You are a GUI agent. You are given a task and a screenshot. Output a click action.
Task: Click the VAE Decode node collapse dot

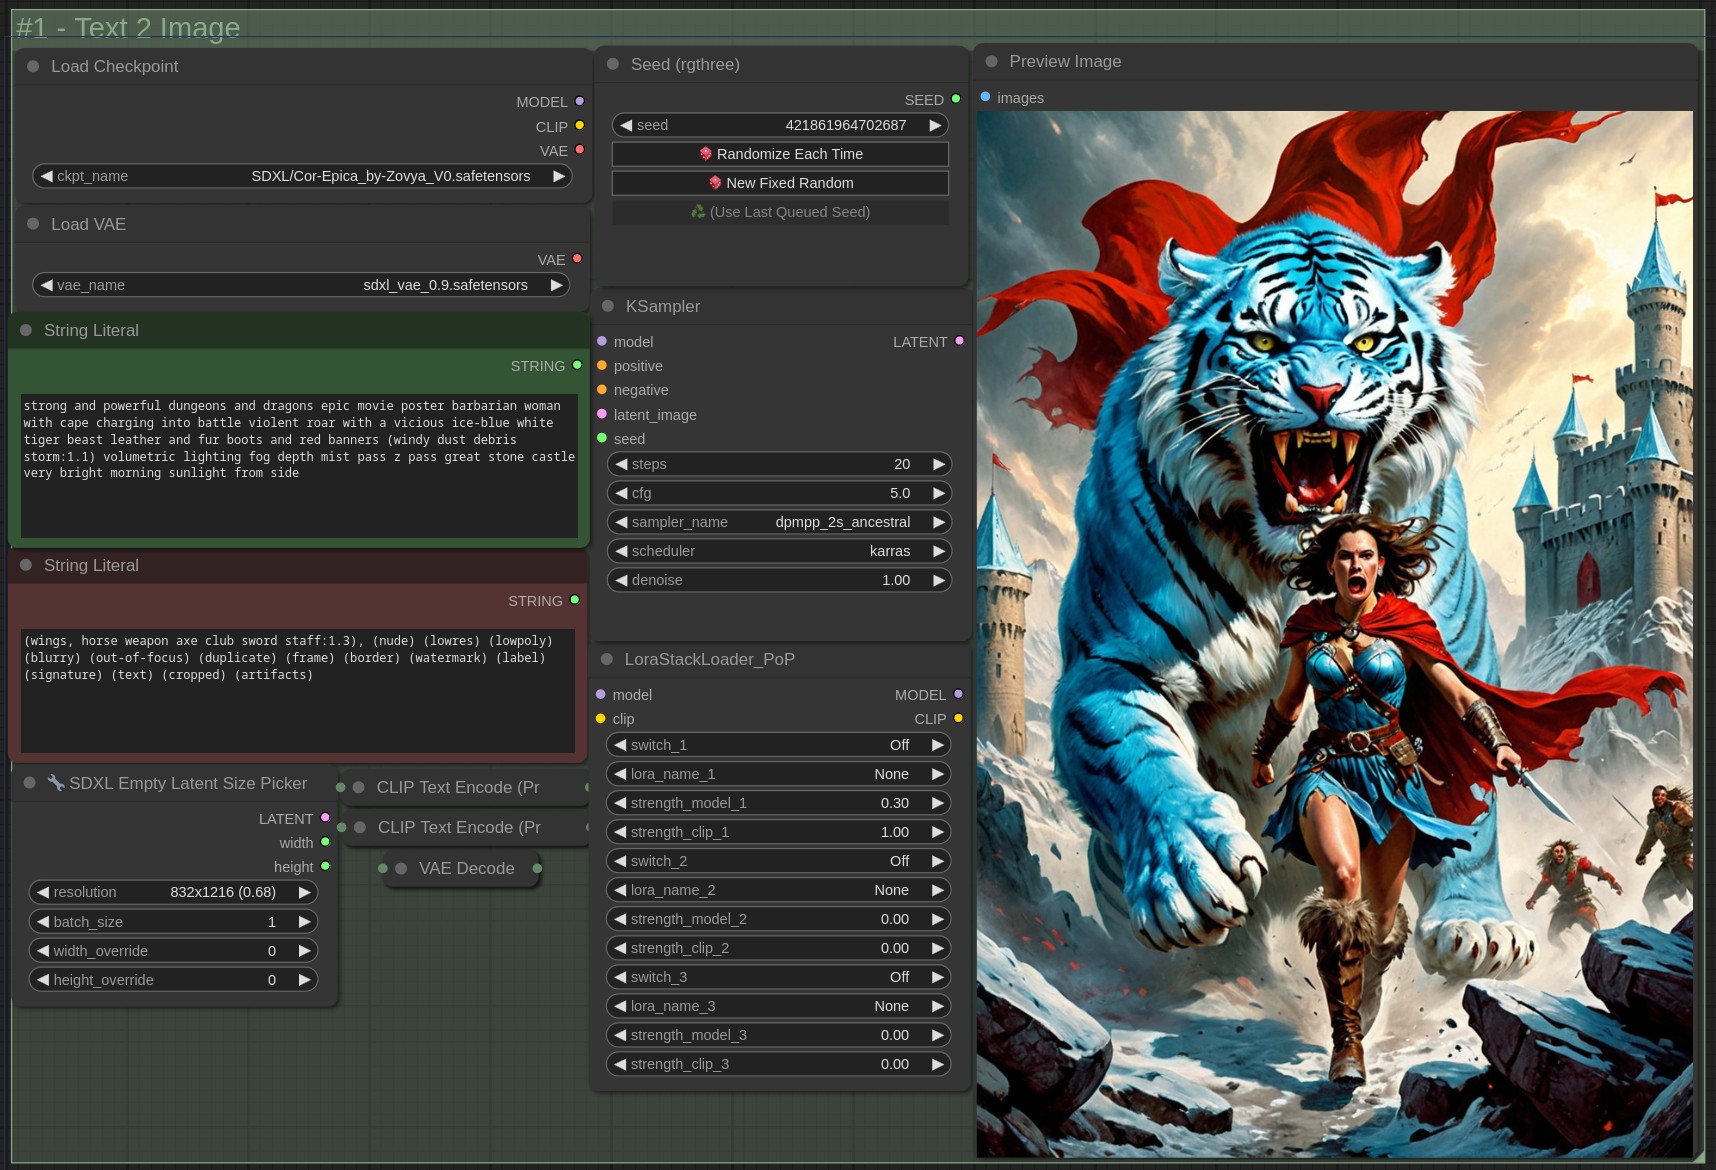401,869
